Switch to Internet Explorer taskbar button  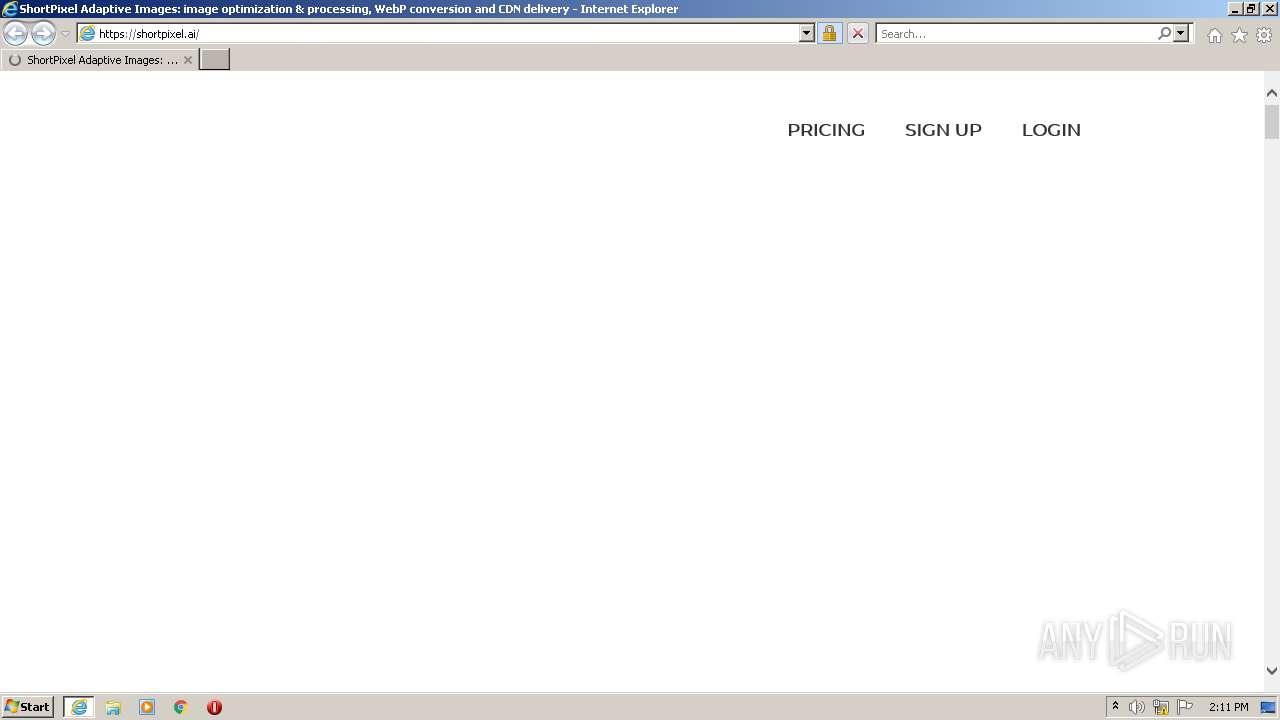[79, 707]
